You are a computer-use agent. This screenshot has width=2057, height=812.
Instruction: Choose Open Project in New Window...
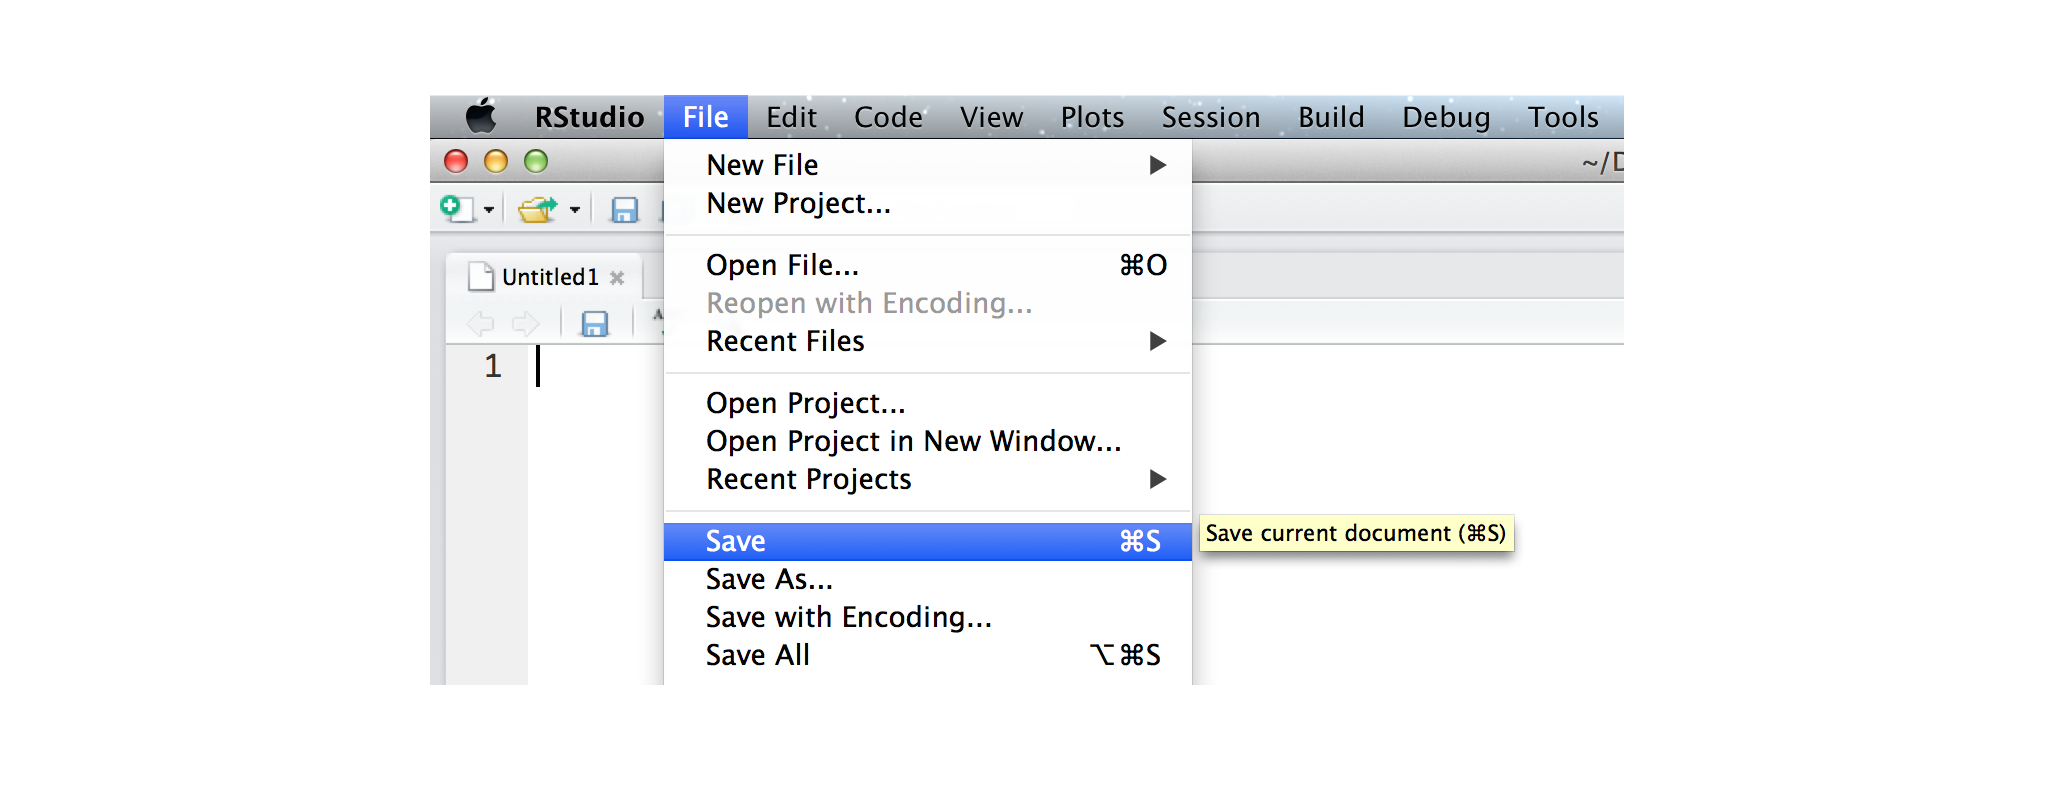pyautogui.click(x=913, y=441)
